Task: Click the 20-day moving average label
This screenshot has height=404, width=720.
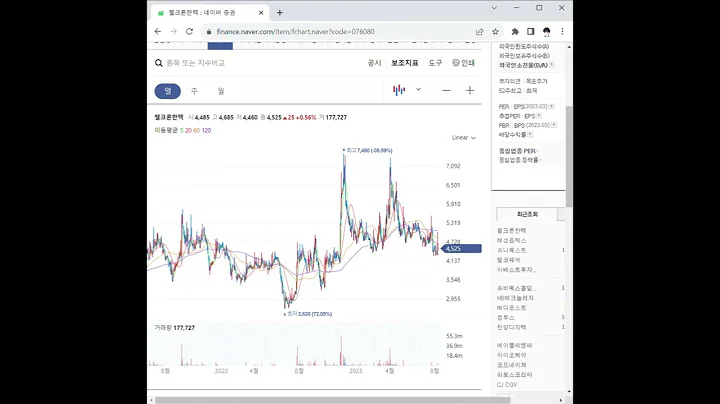Action: [188, 130]
